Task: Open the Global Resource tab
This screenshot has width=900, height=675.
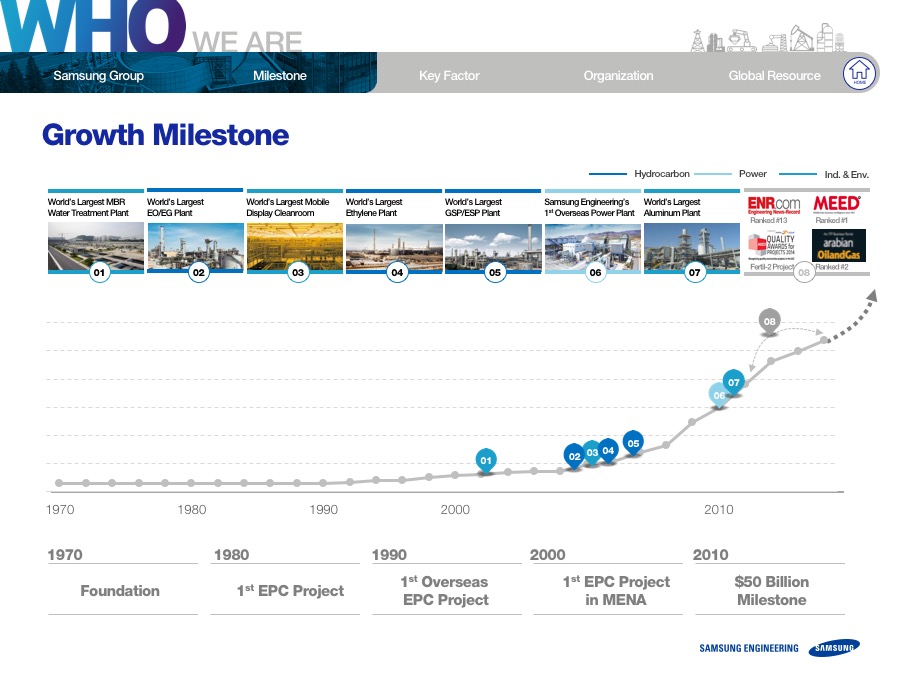Action: pos(774,75)
